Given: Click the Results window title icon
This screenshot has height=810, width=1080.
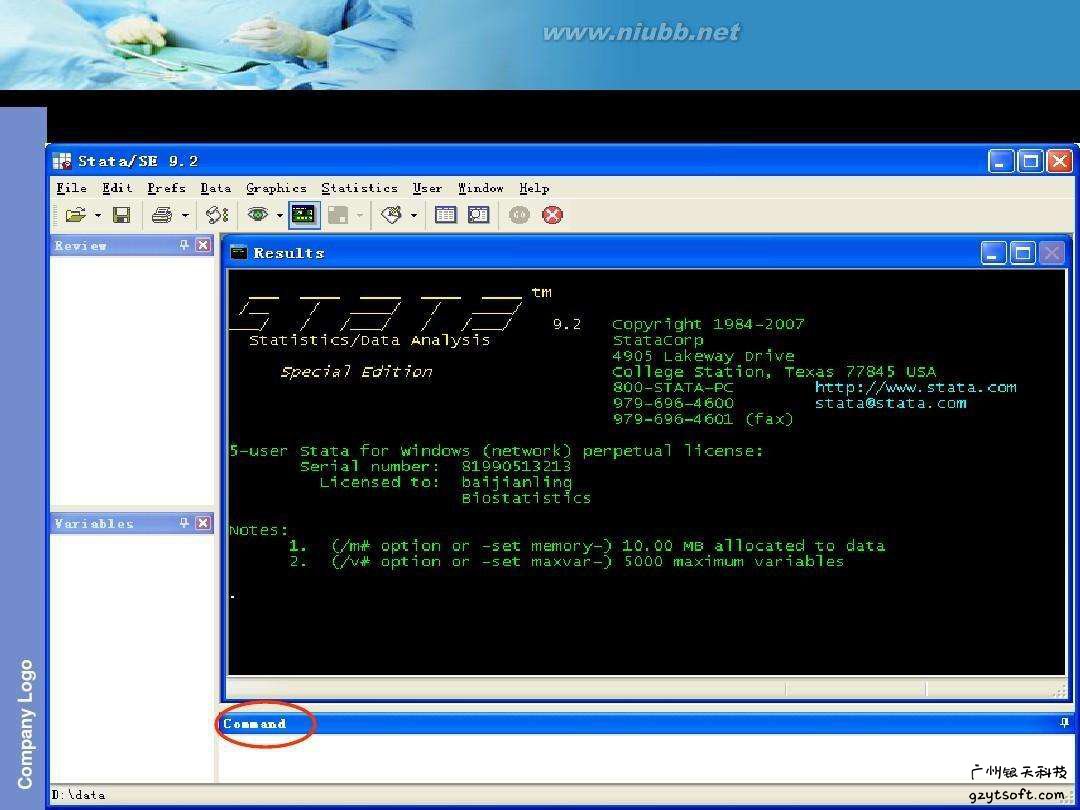Looking at the screenshot, I should pyautogui.click(x=239, y=252).
